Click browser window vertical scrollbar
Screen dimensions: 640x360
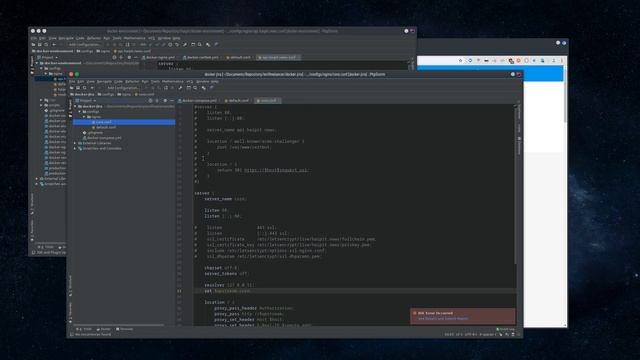[x=565, y=94]
